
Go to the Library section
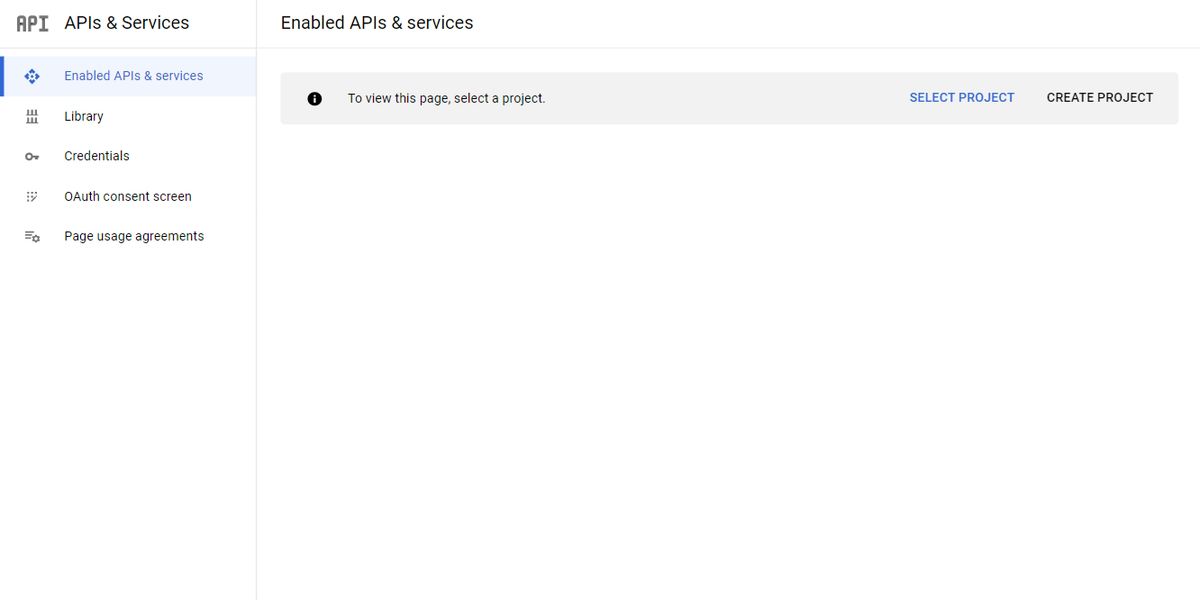128,116
